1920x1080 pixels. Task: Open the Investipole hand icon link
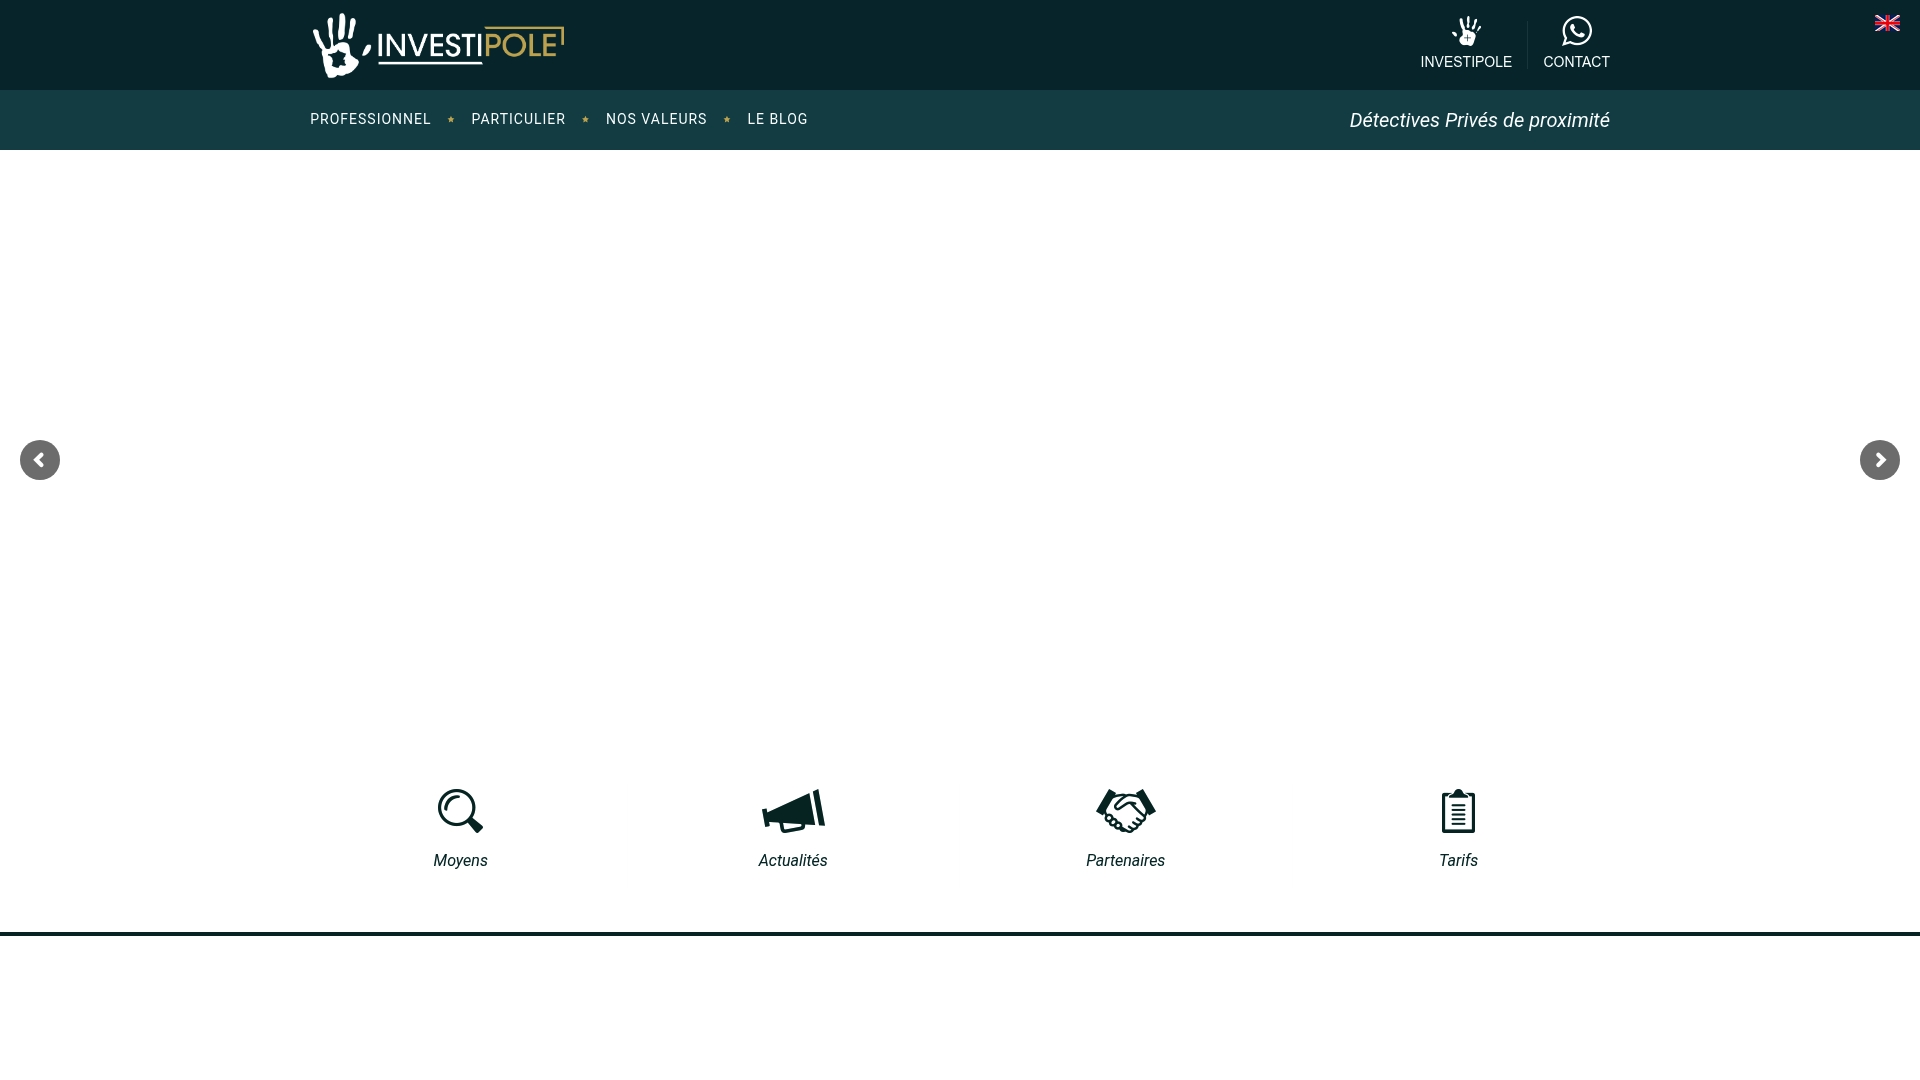pos(1466,31)
